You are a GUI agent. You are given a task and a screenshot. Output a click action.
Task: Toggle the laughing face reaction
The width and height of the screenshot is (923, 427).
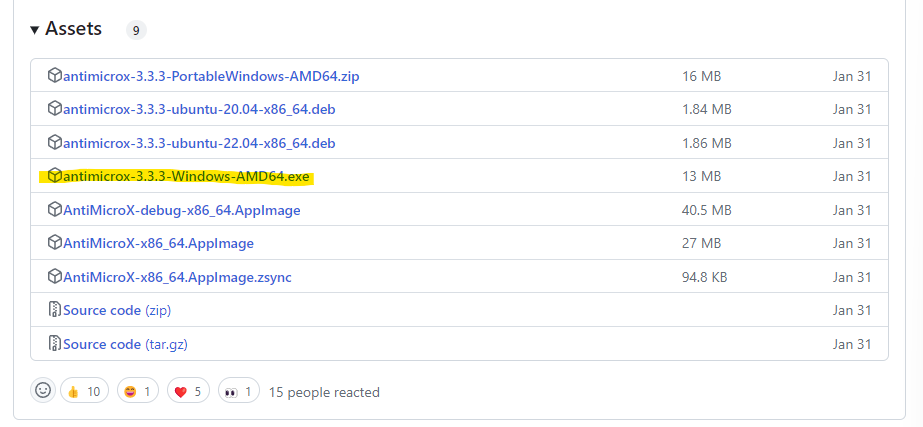(140, 391)
